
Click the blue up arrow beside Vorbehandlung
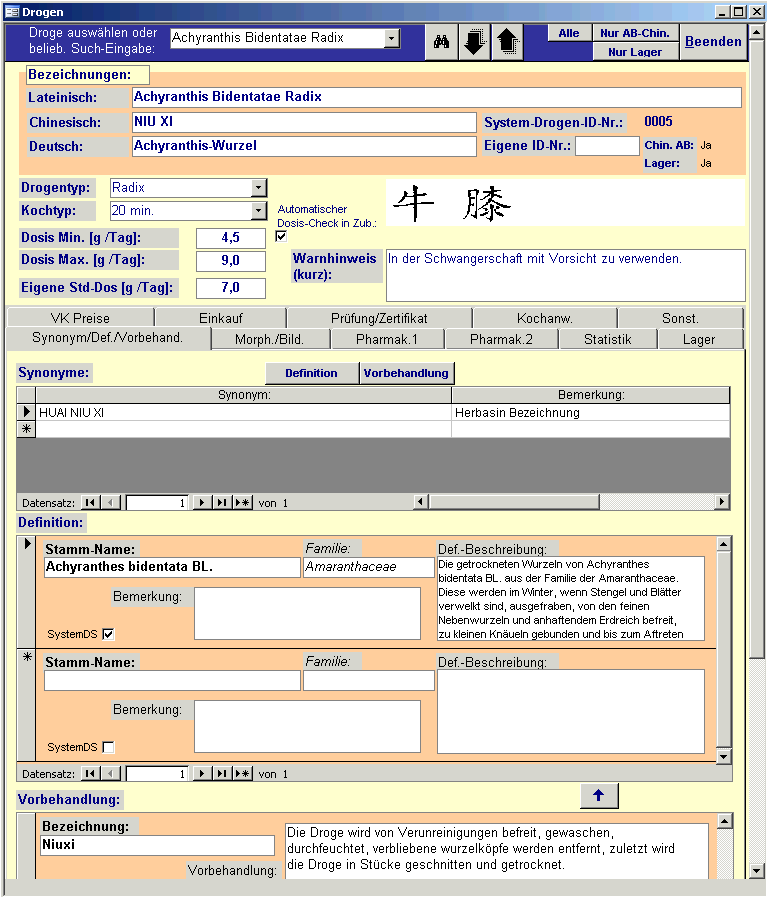pos(599,796)
